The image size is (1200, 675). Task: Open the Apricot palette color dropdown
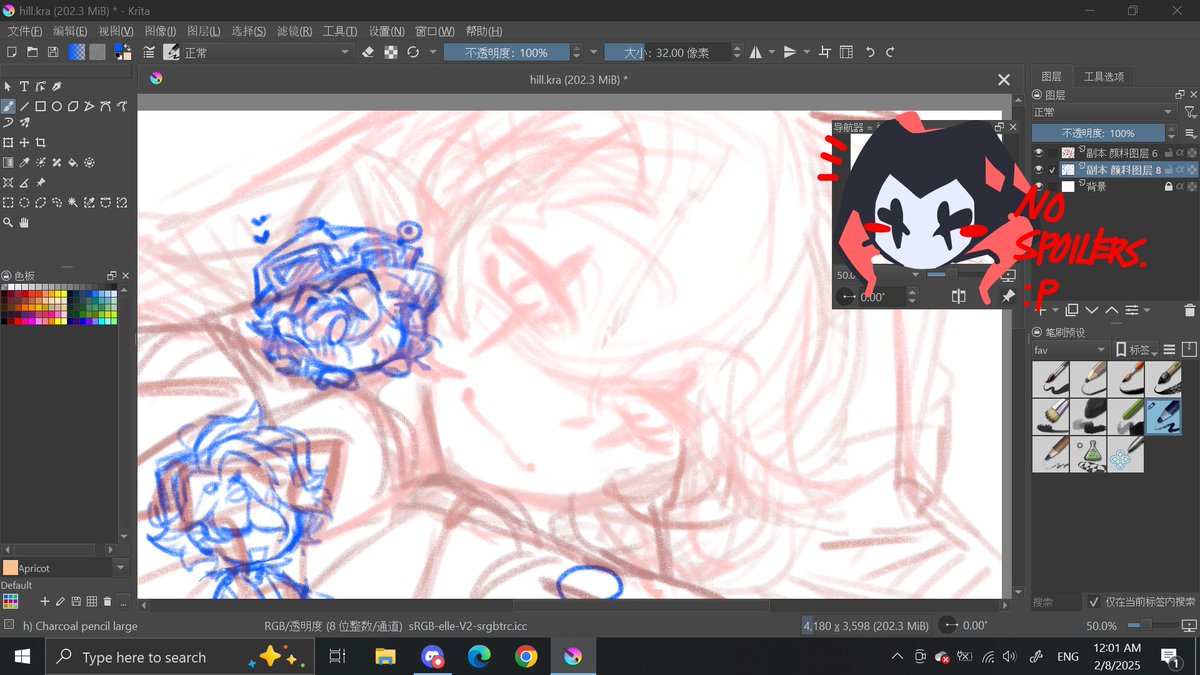point(121,568)
